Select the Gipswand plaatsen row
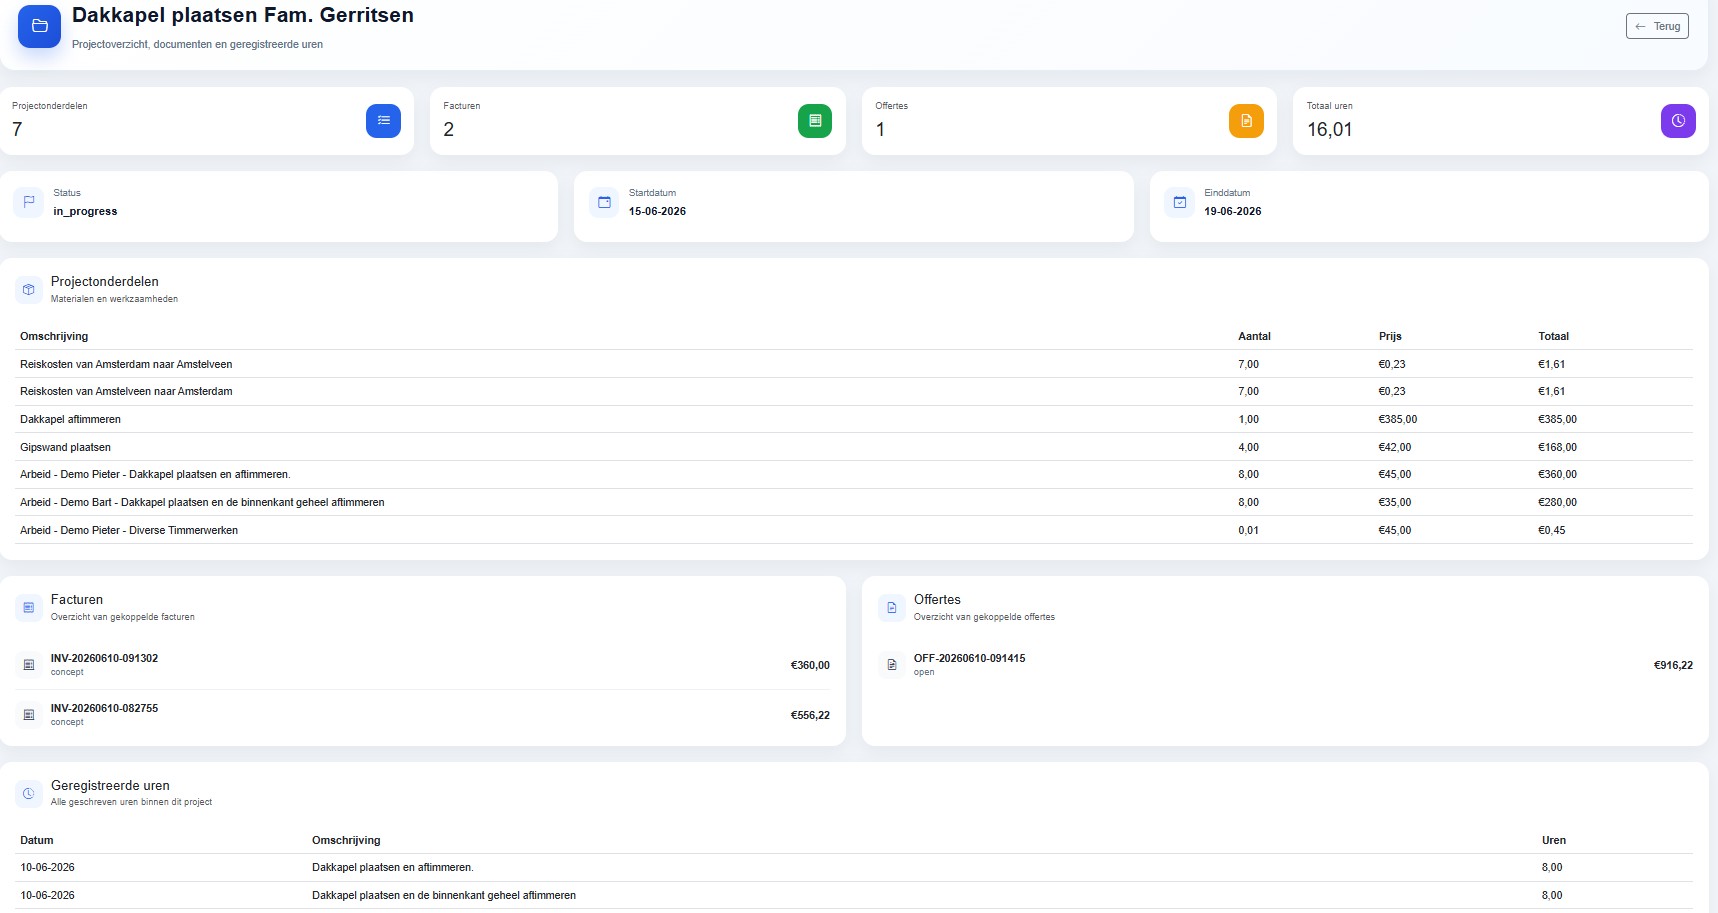 tap(856, 447)
